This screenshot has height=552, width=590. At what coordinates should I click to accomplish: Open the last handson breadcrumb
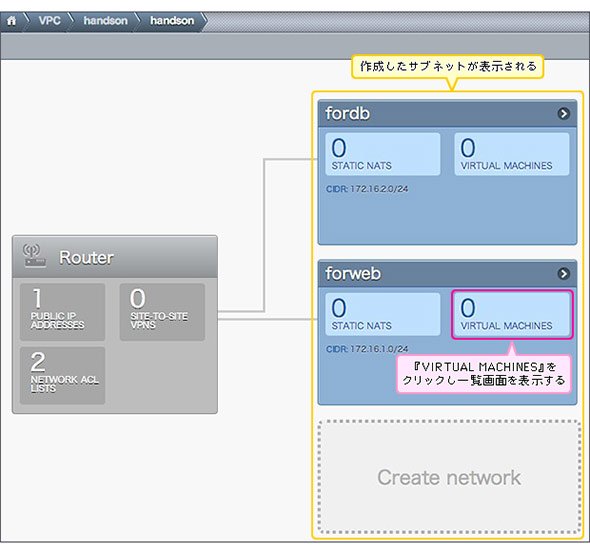point(172,20)
